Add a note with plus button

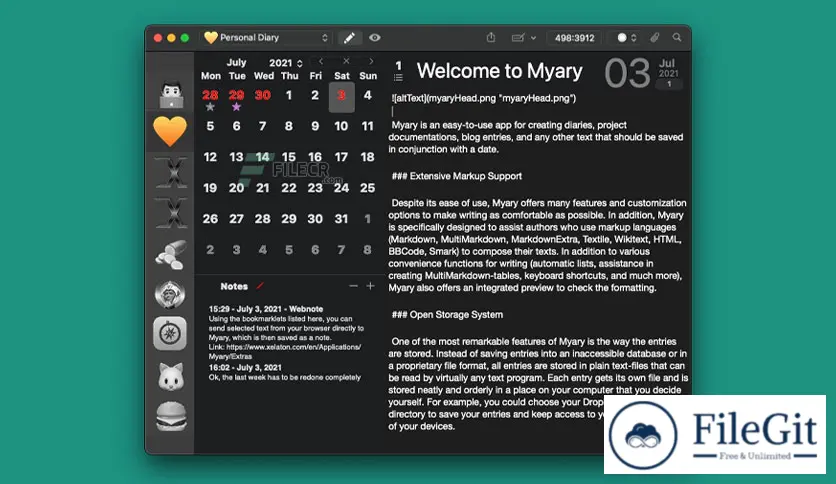[371, 286]
